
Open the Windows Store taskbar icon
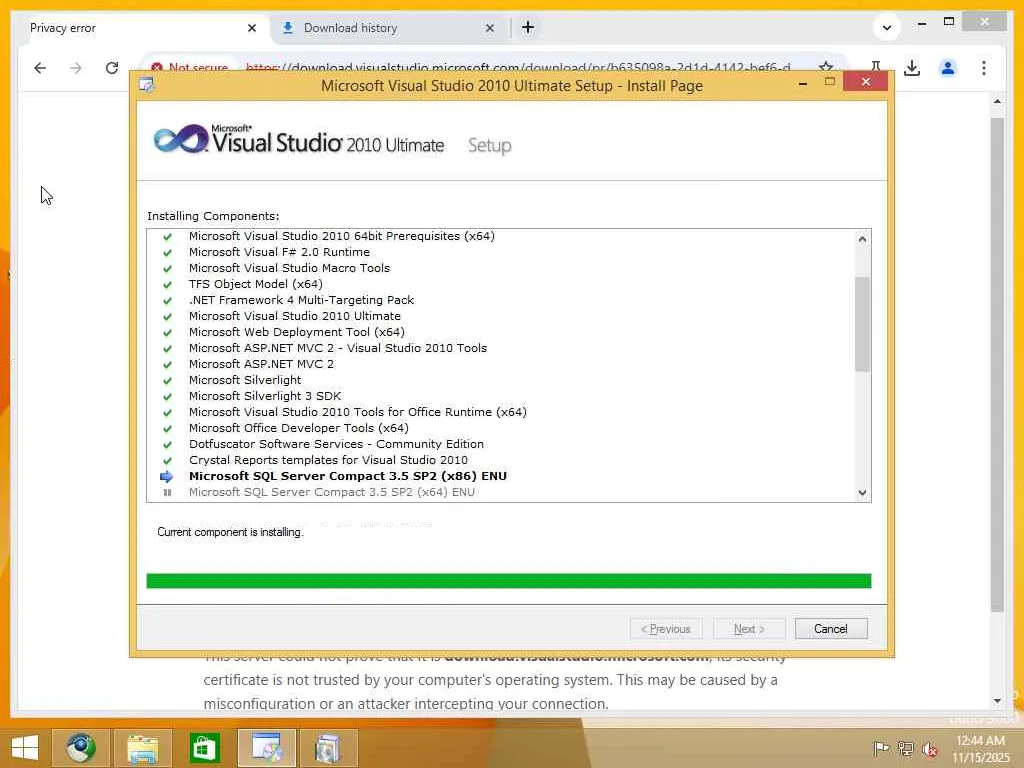204,748
